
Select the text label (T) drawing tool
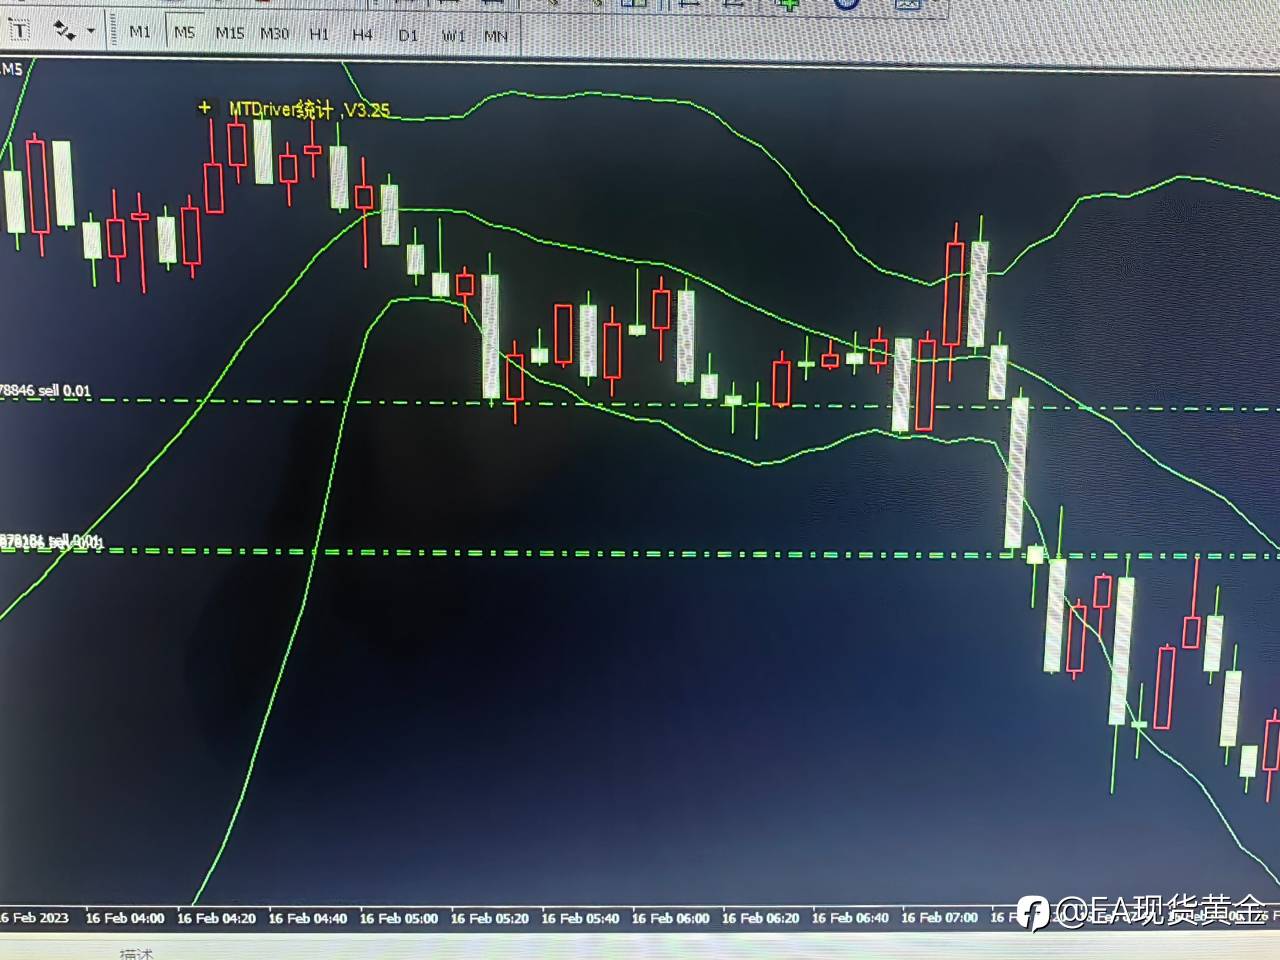pos(18,30)
